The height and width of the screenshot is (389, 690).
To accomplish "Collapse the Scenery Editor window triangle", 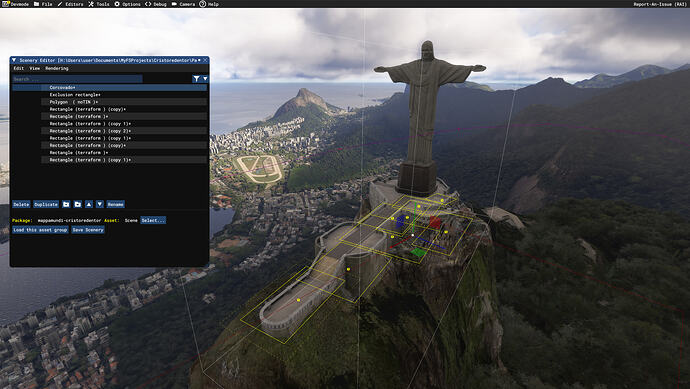I will pyautogui.click(x=14, y=60).
